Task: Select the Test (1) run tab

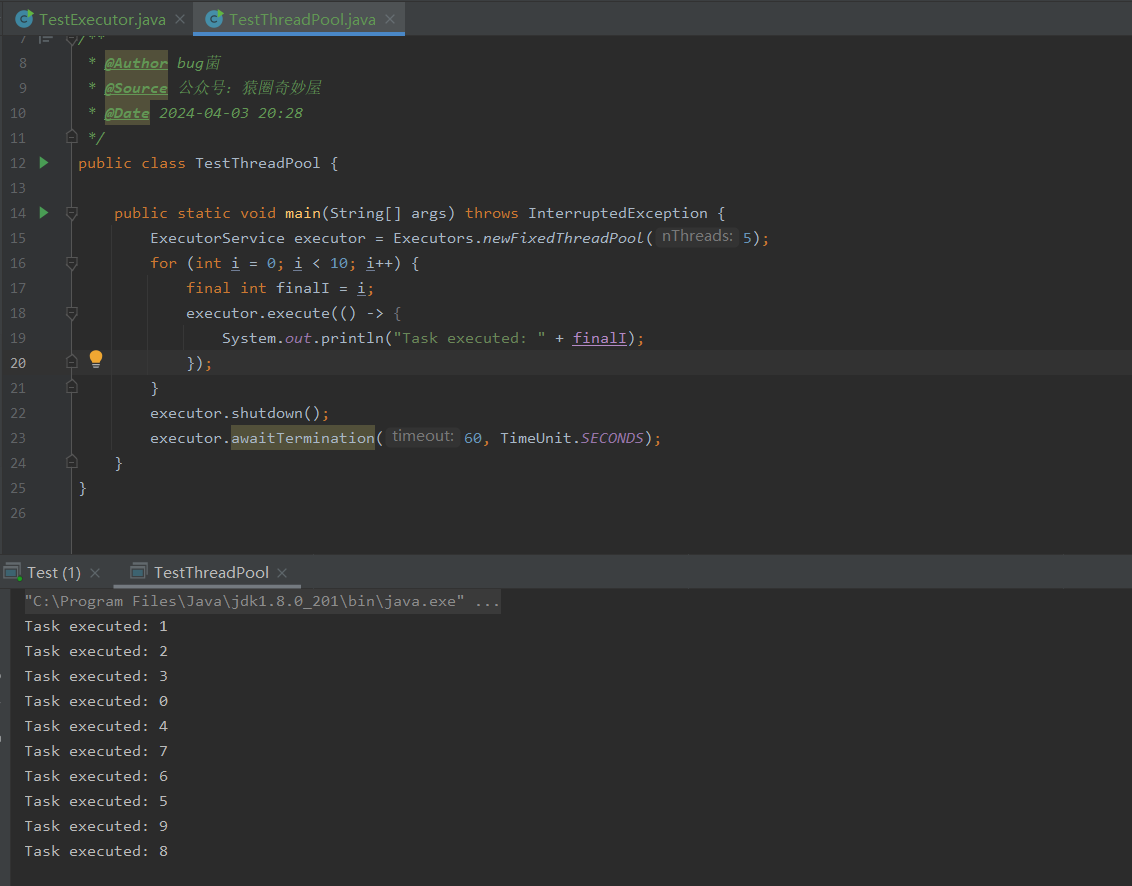Action: pyautogui.click(x=54, y=573)
